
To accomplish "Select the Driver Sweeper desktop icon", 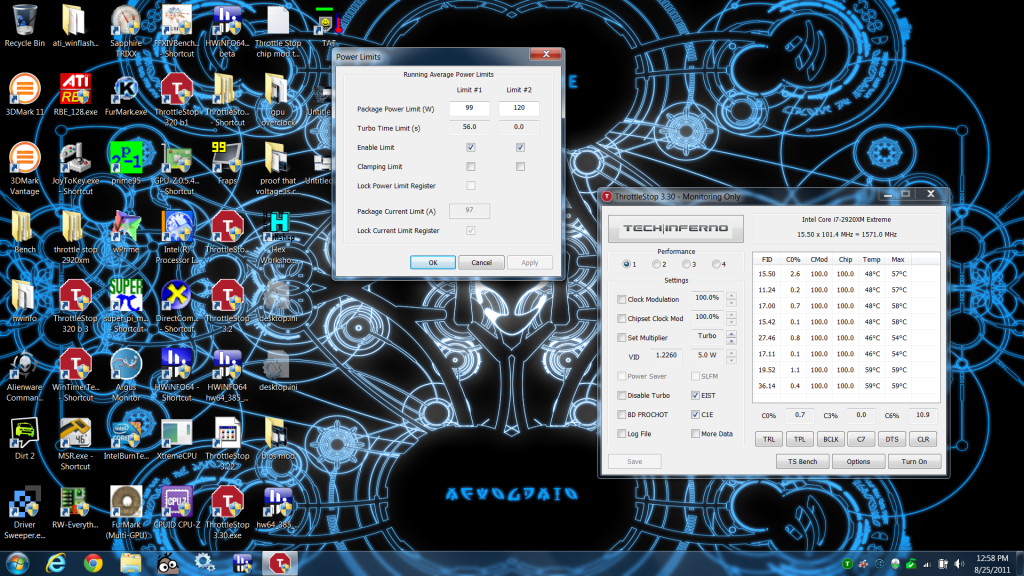I will [x=24, y=512].
